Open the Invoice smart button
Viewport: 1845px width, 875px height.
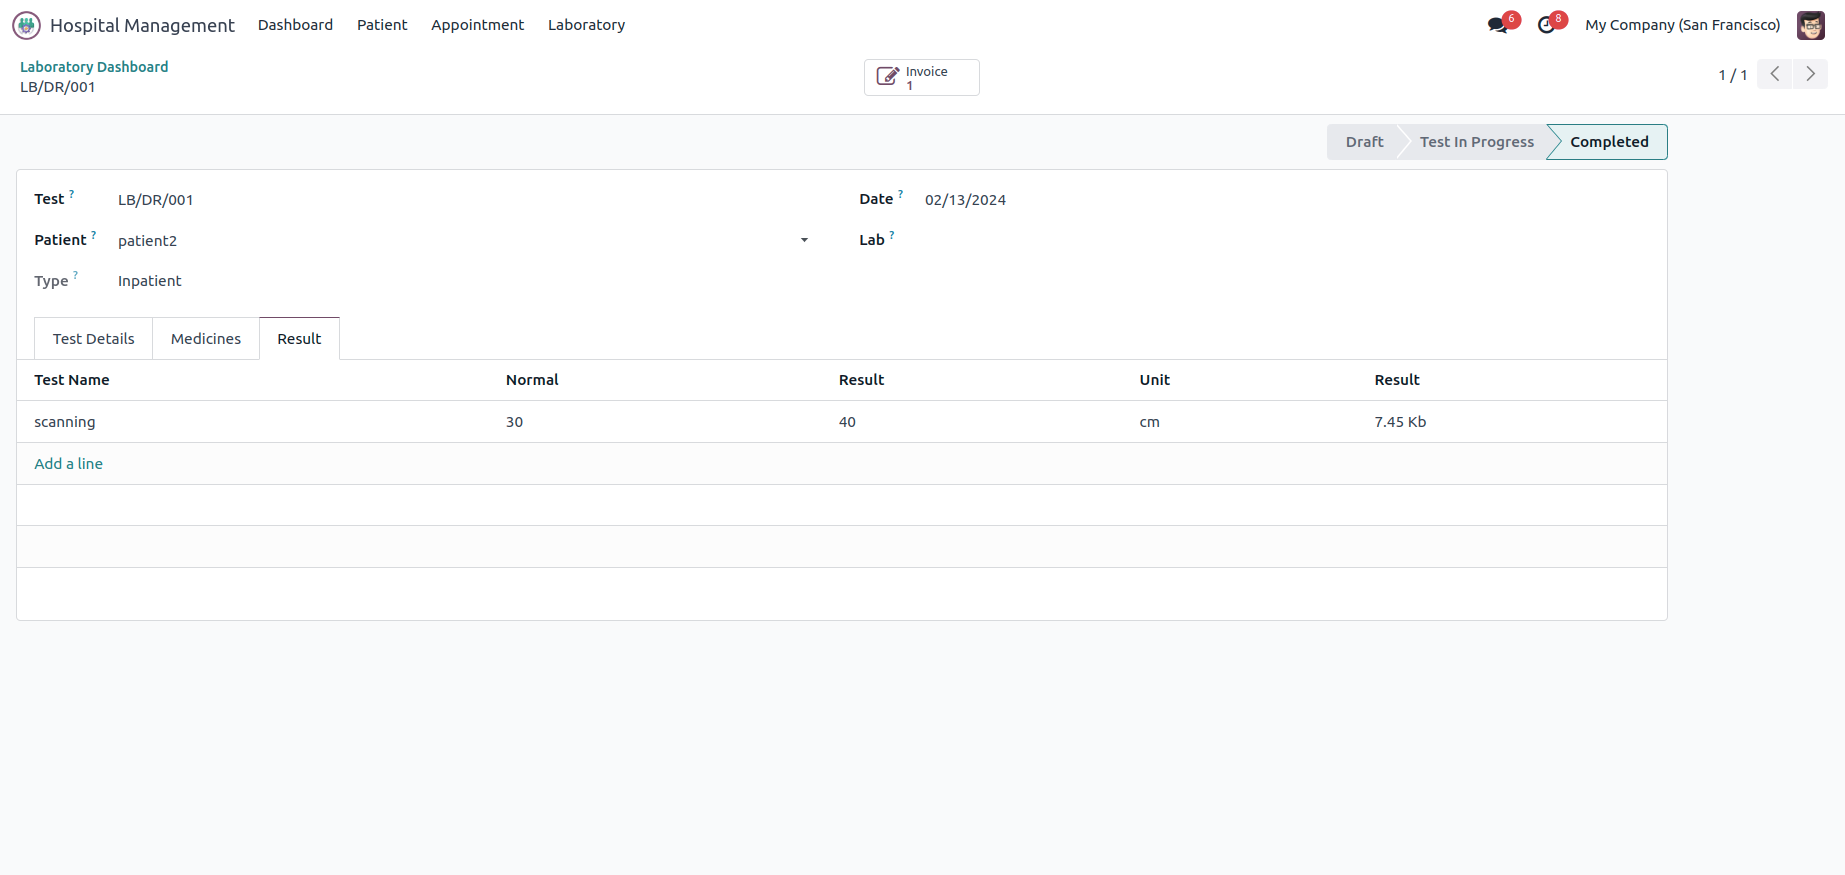pyautogui.click(x=921, y=77)
